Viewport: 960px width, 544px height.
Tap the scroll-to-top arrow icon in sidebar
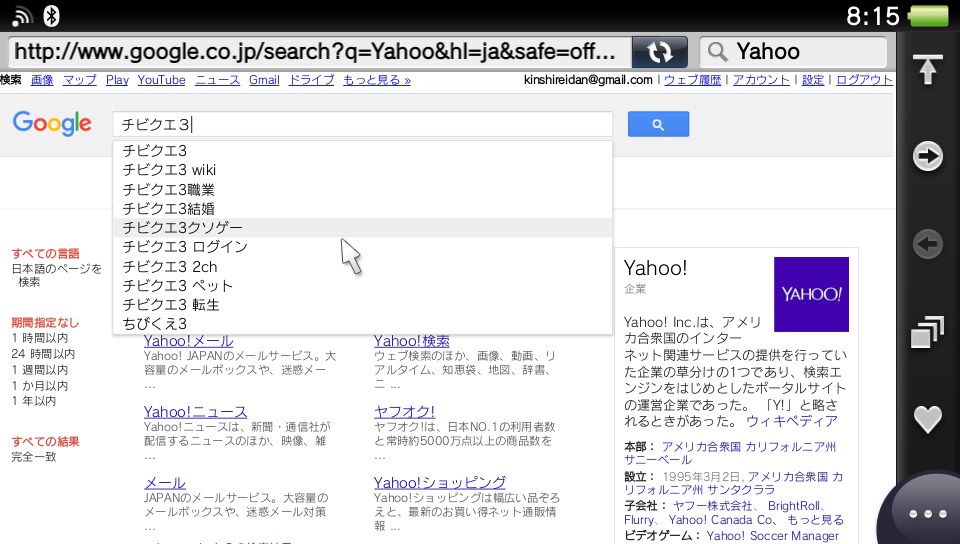coord(928,70)
